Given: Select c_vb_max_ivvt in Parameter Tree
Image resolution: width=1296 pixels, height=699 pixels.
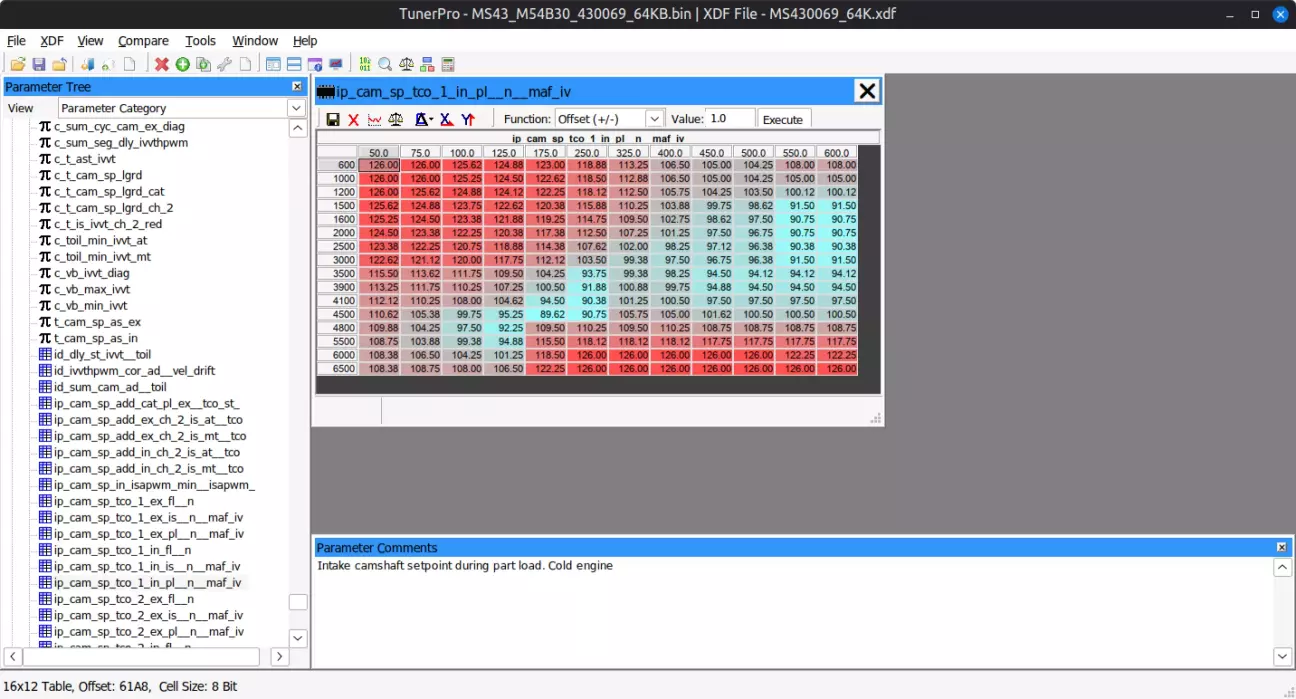Looking at the screenshot, I should tap(91, 289).
